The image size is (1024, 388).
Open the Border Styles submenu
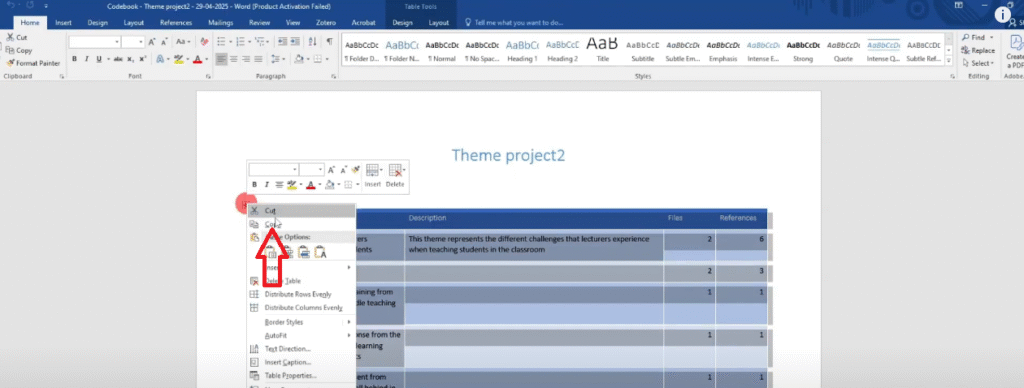pos(301,322)
